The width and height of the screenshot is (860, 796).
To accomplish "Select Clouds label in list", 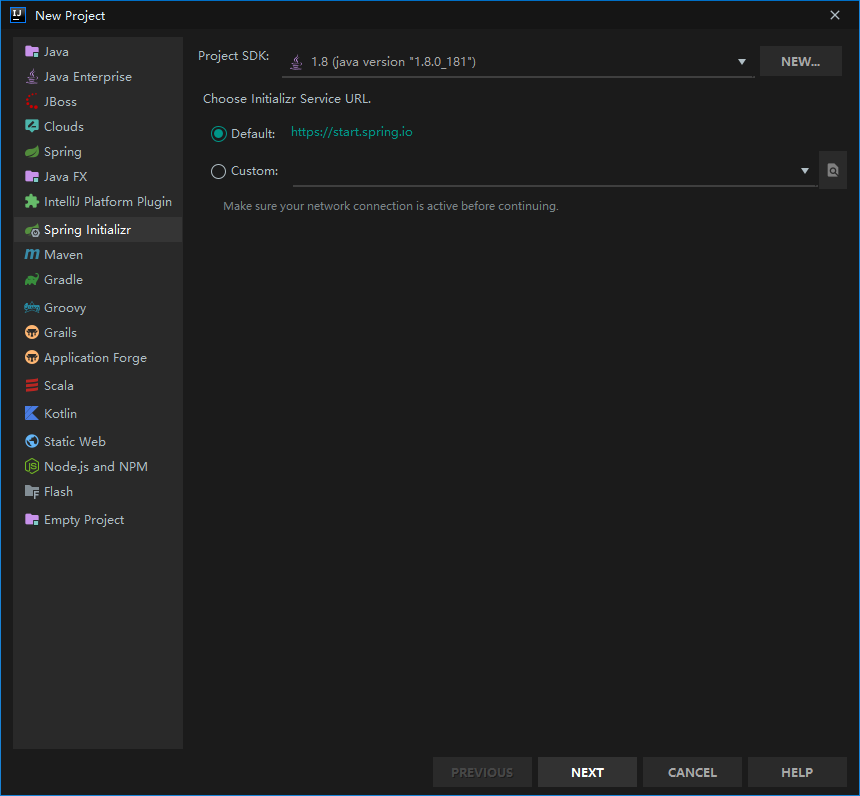I will pos(64,126).
